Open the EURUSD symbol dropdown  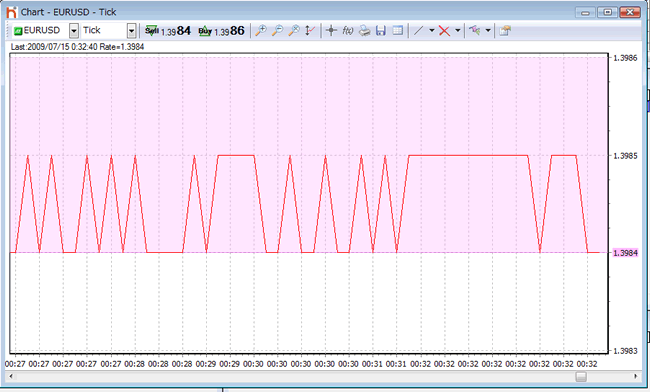point(74,31)
